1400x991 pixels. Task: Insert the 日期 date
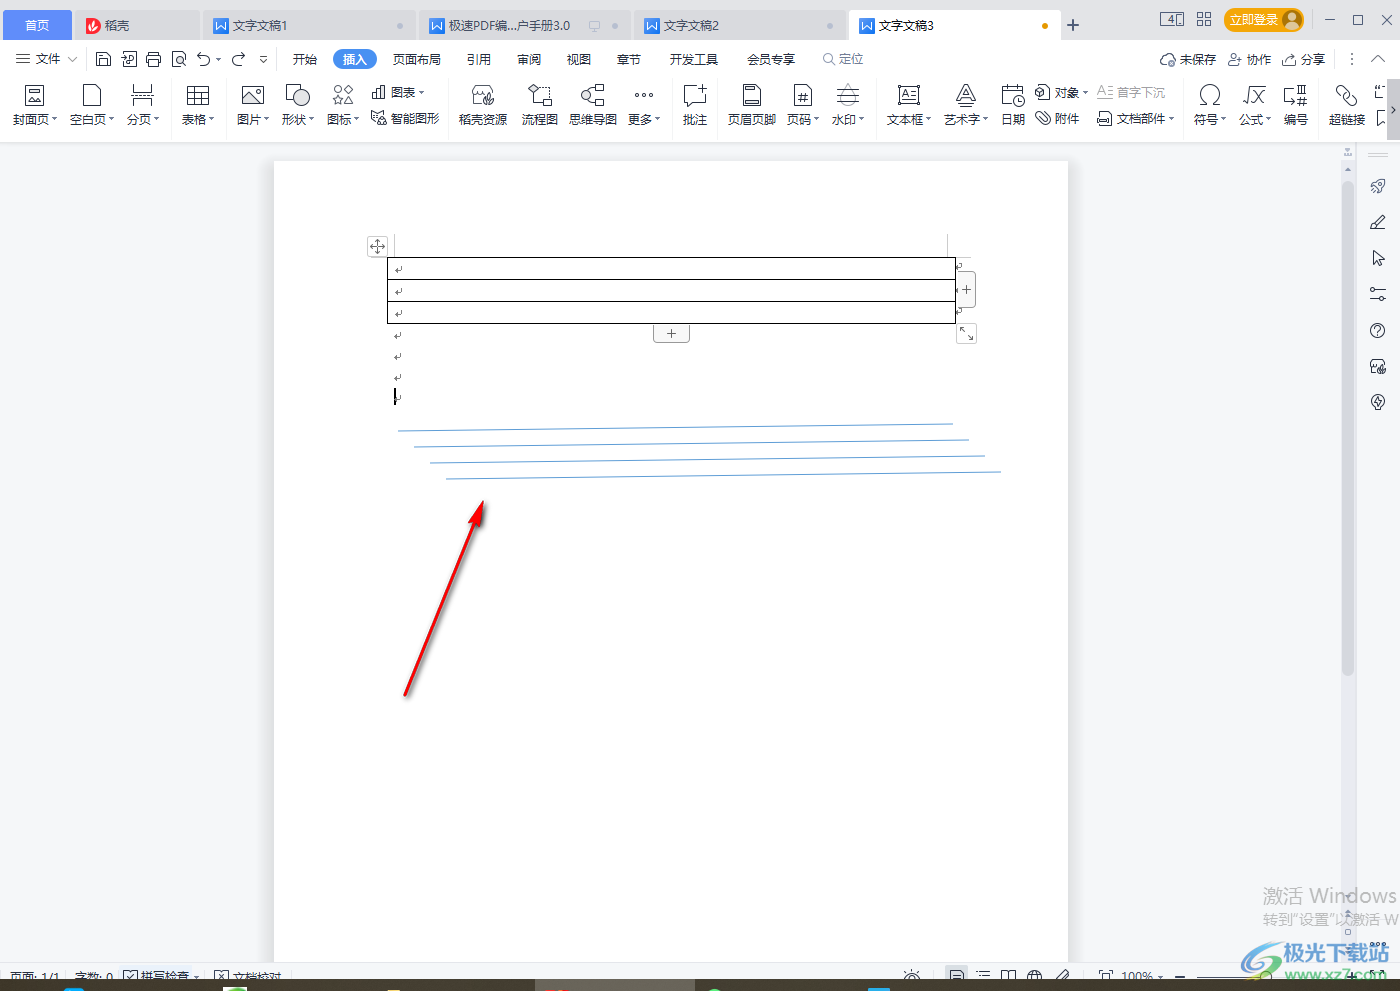[1013, 105]
